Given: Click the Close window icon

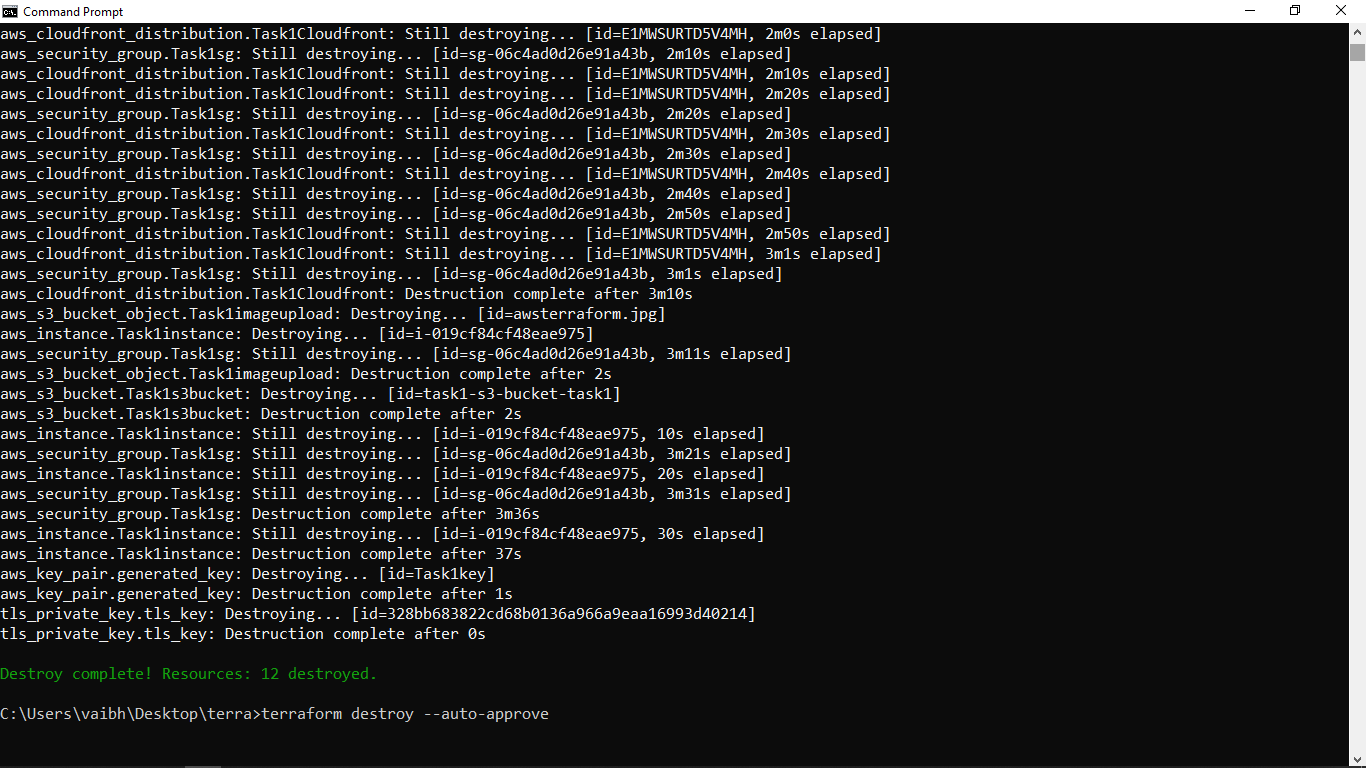Looking at the screenshot, I should click(1342, 10).
